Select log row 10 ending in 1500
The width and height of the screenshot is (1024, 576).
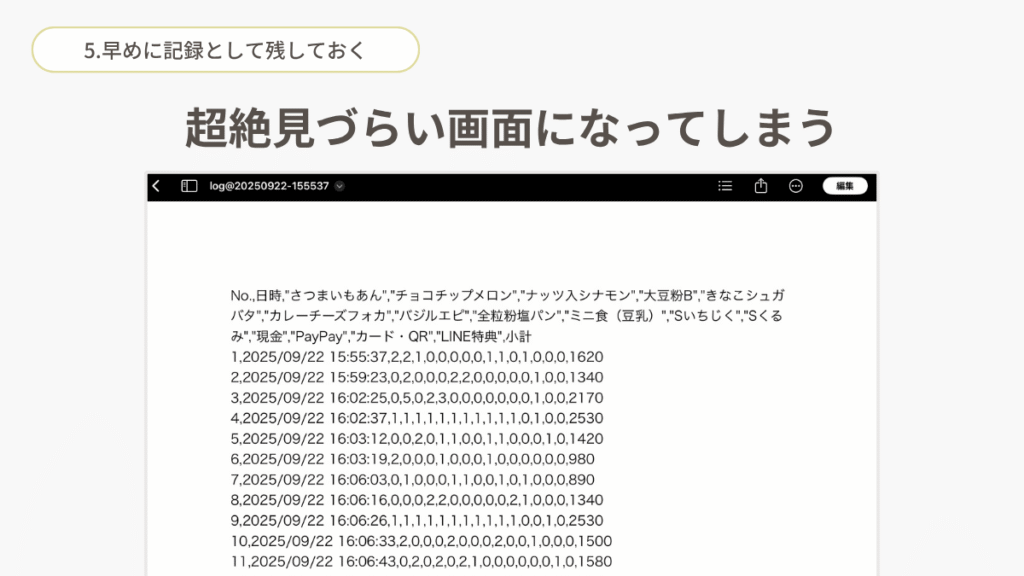click(x=421, y=541)
